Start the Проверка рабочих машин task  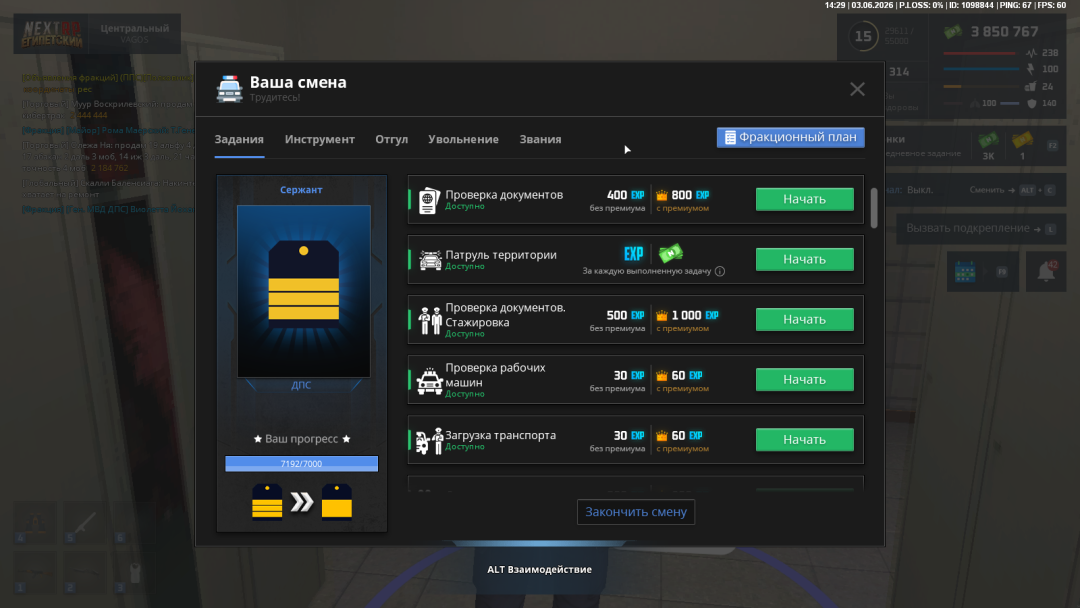[x=804, y=379]
